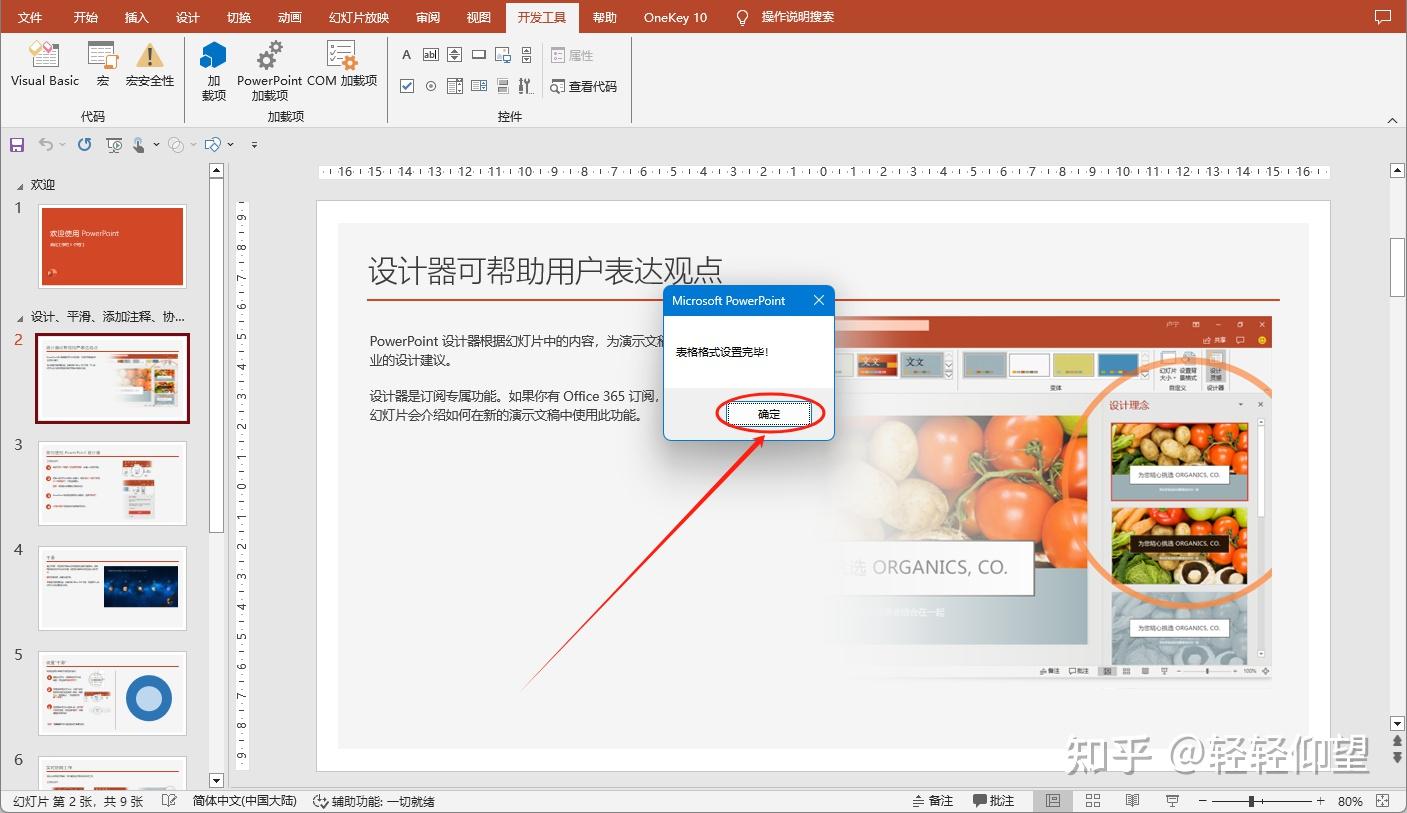Open COM 加载项 dialog
The width and height of the screenshot is (1407, 813).
(342, 65)
